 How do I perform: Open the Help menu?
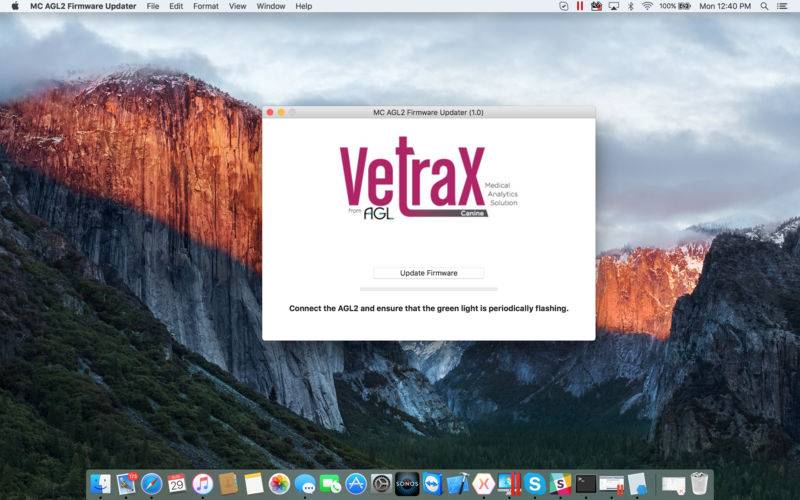(x=304, y=6)
